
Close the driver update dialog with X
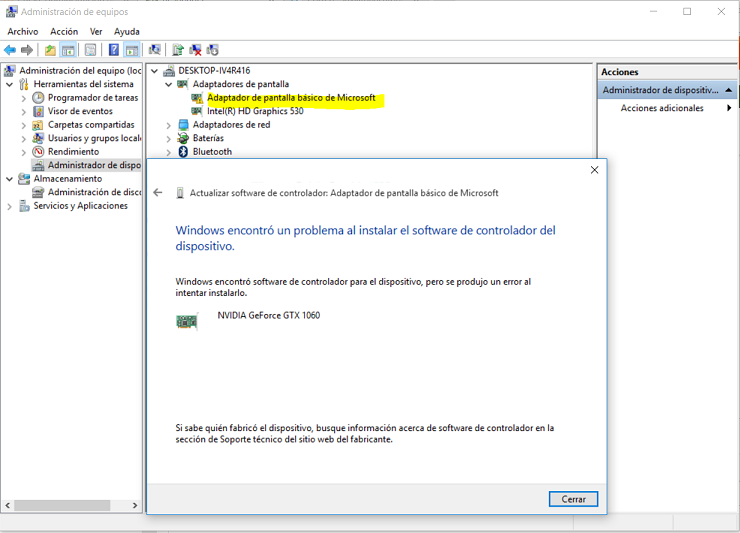[x=594, y=170]
